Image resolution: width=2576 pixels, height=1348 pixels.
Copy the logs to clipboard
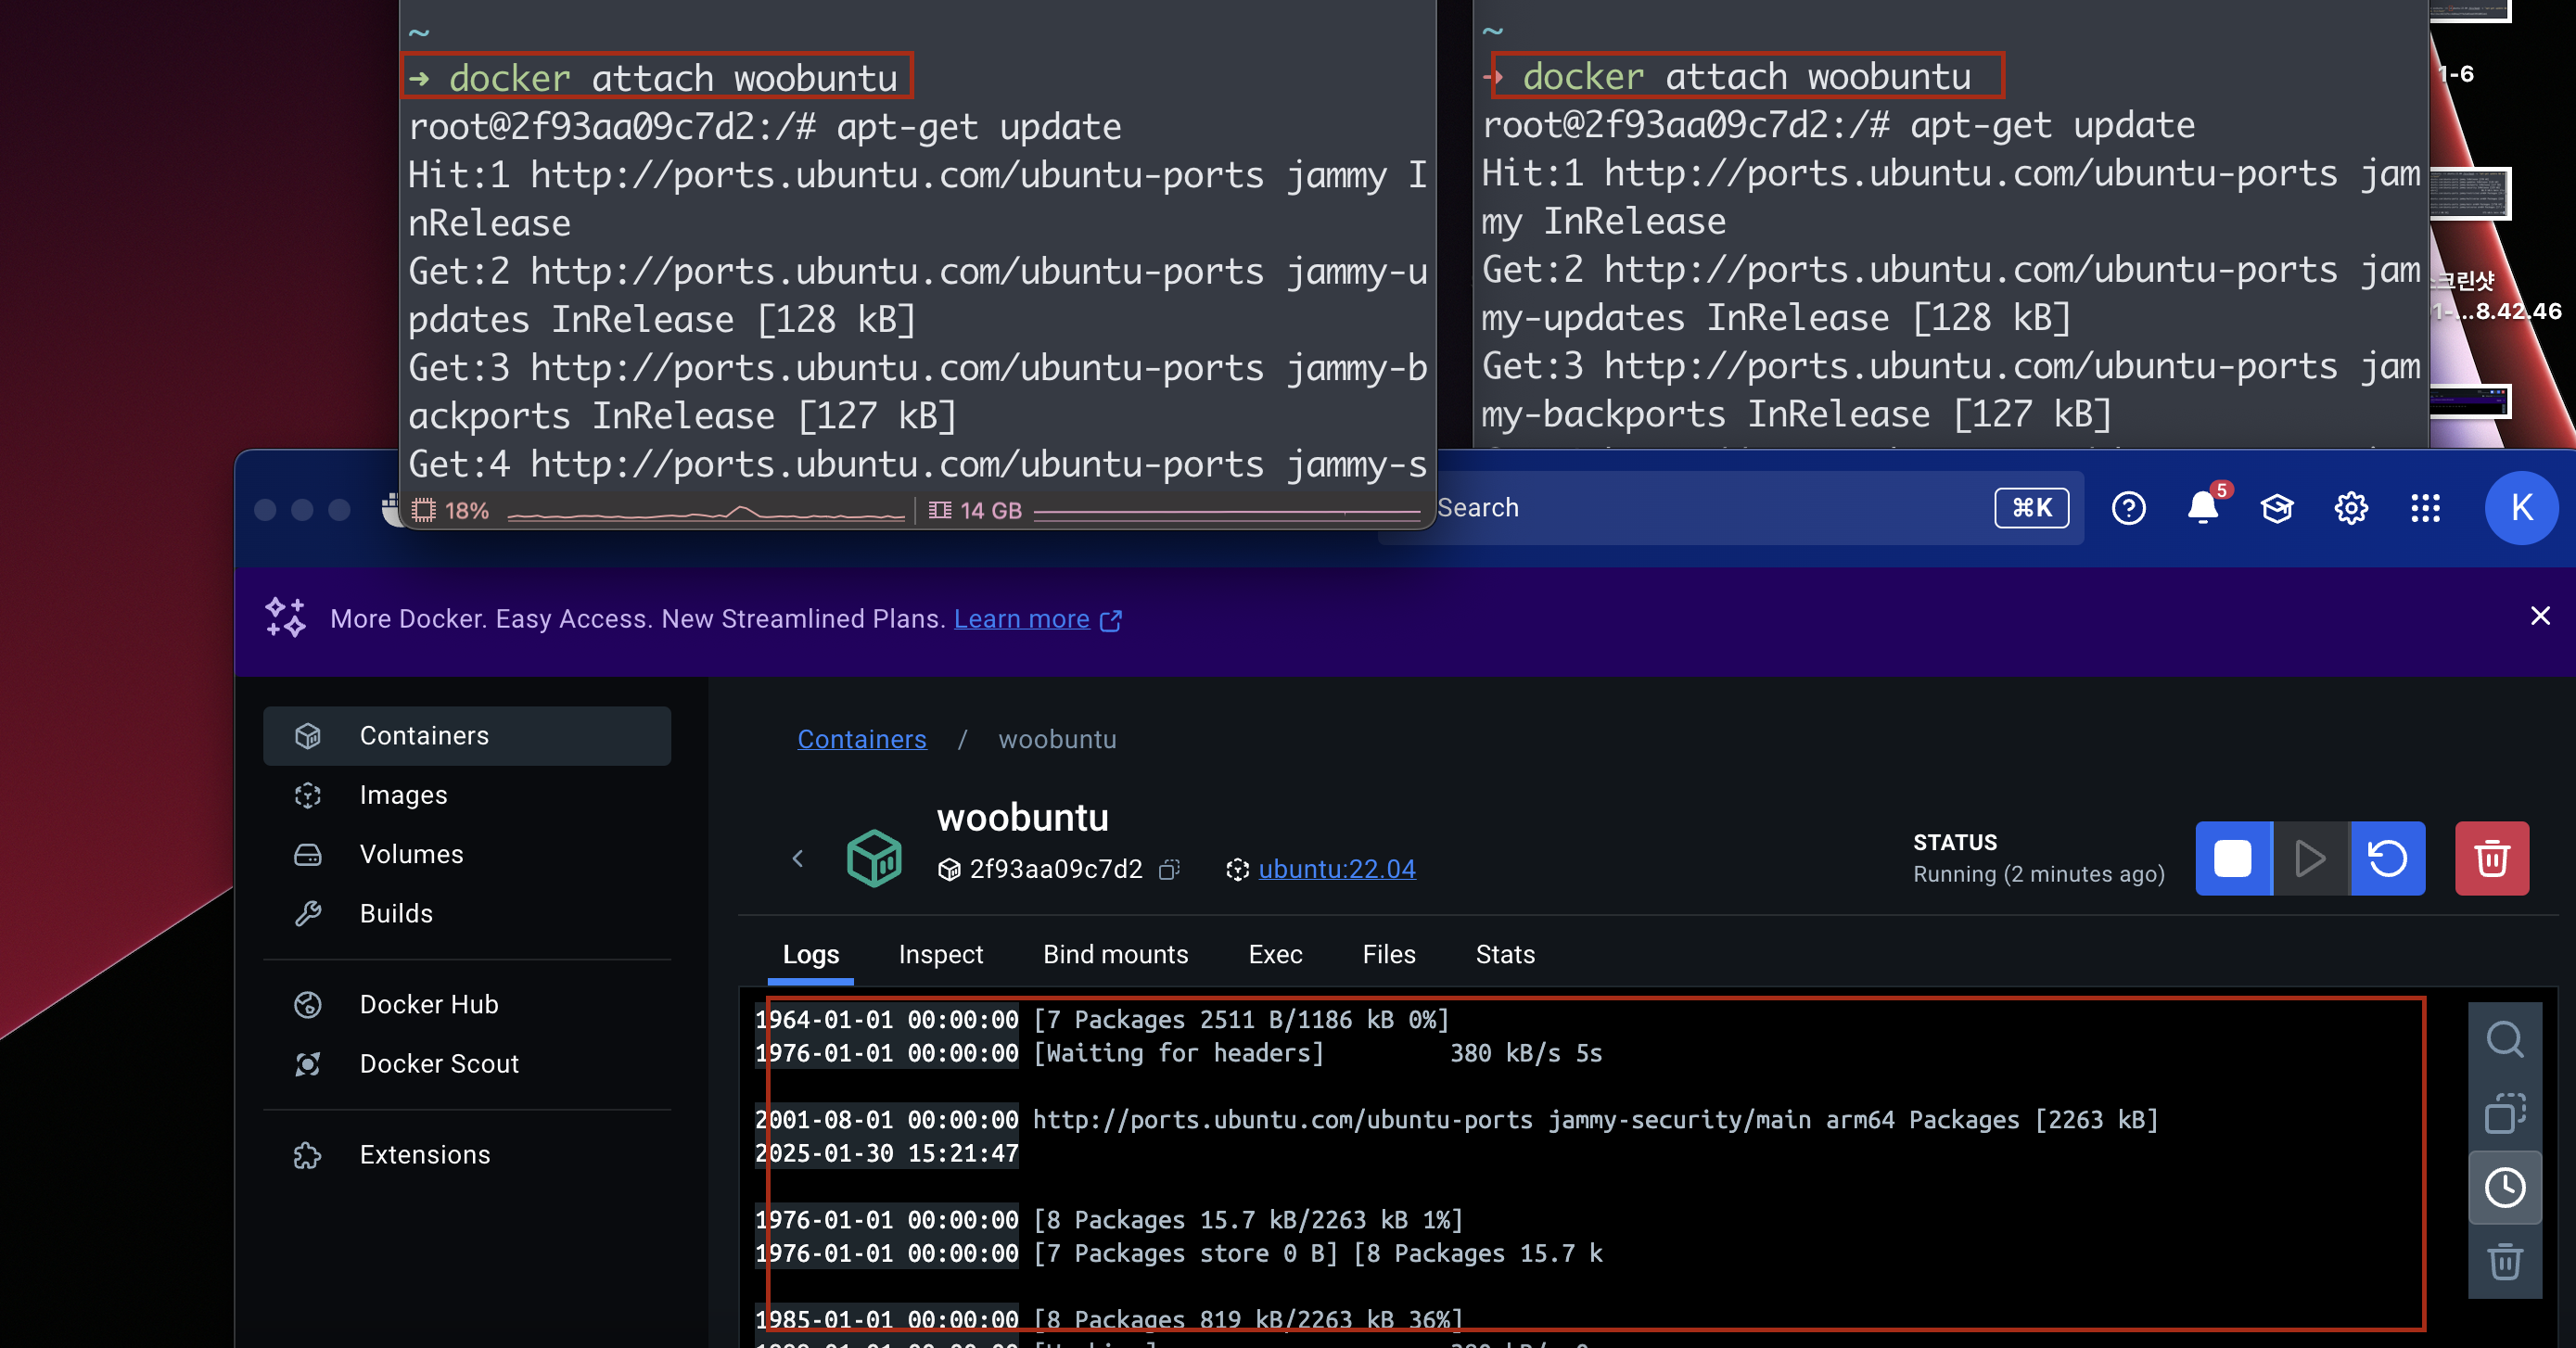[2505, 1113]
